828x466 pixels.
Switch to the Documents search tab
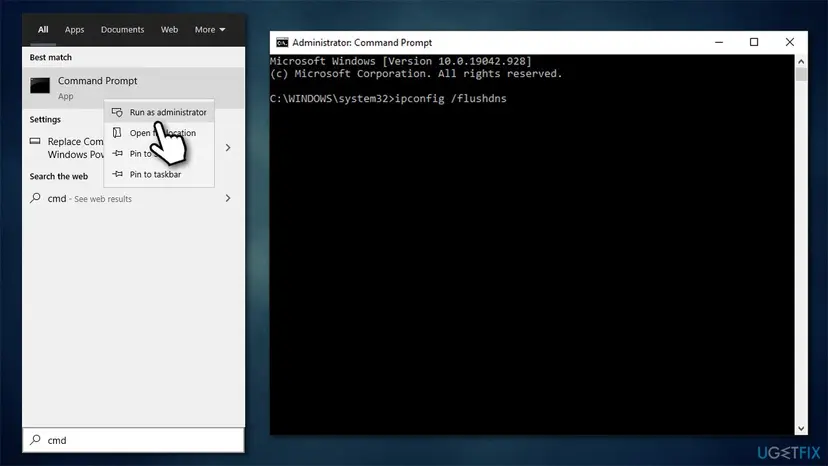123,30
